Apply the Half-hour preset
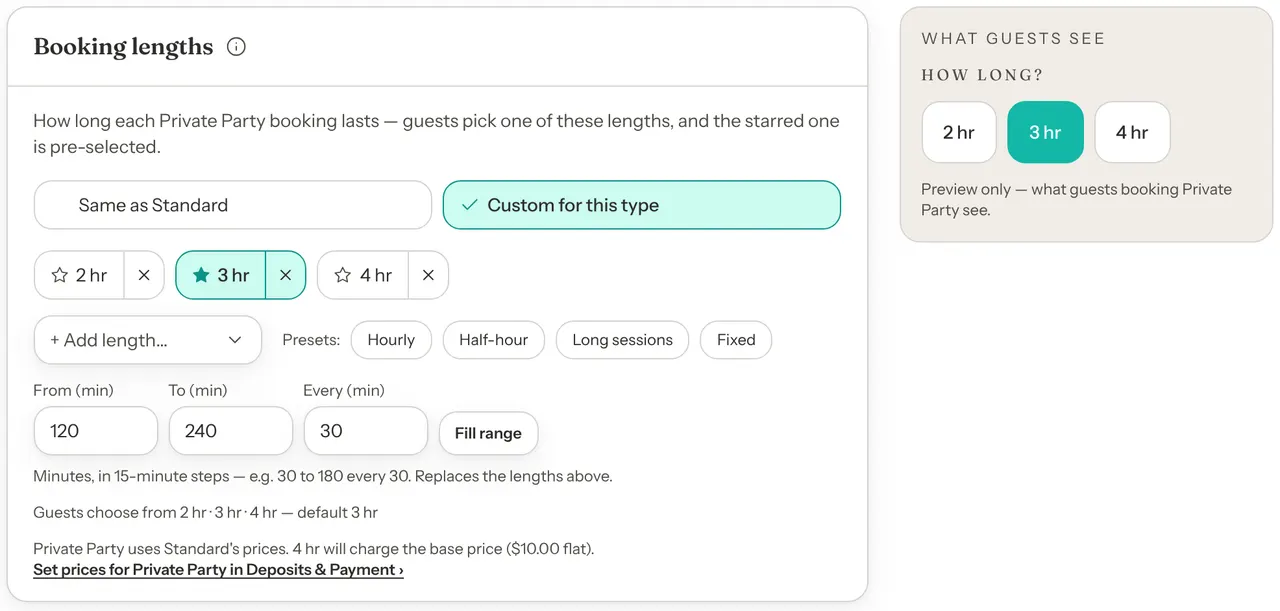 coord(494,340)
